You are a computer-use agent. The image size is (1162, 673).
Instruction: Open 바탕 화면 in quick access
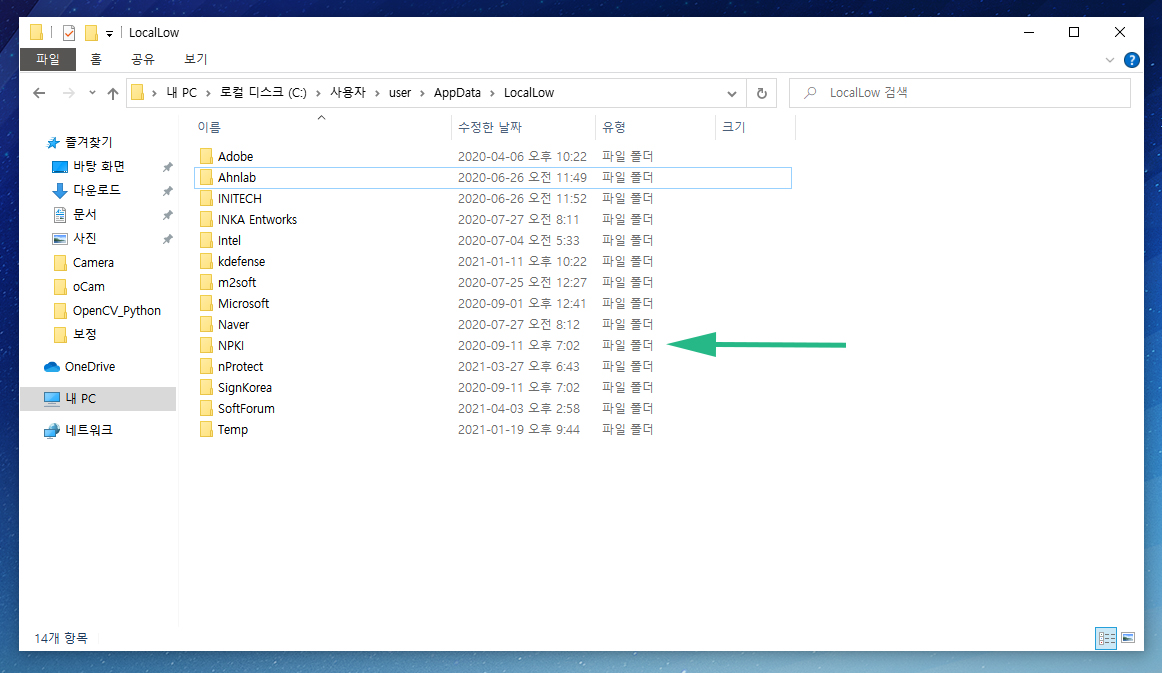[x=99, y=167]
